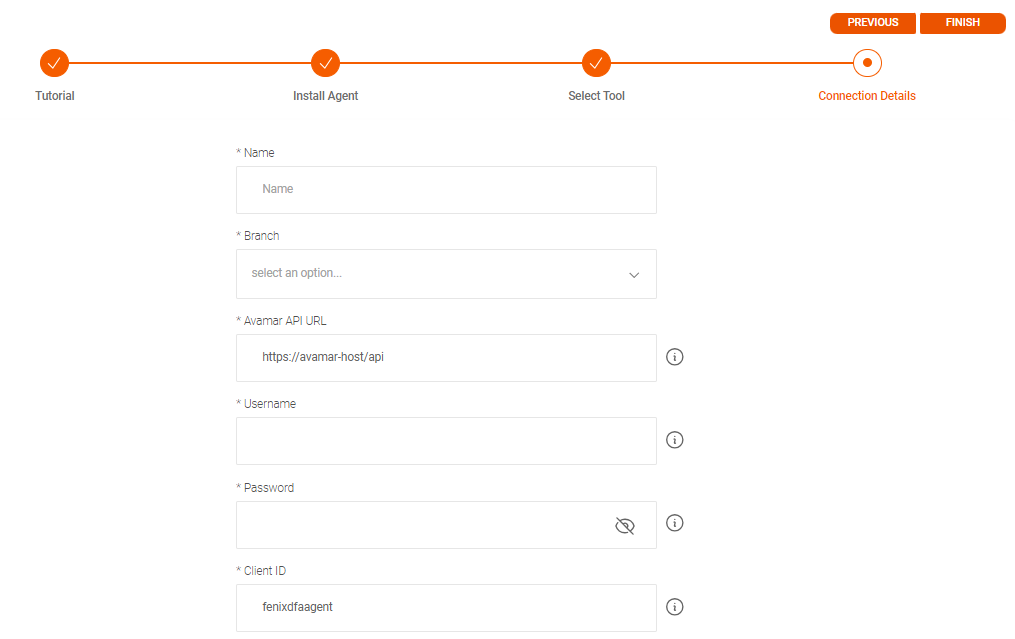
Task: Toggle password visibility eye icon
Action: (625, 526)
